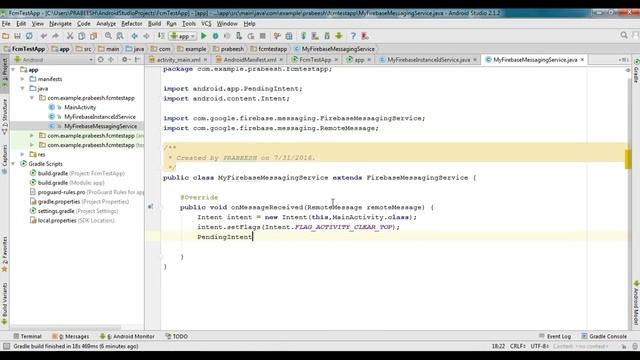
Task: Click the search magnifier at top right
Action: (x=624, y=36)
